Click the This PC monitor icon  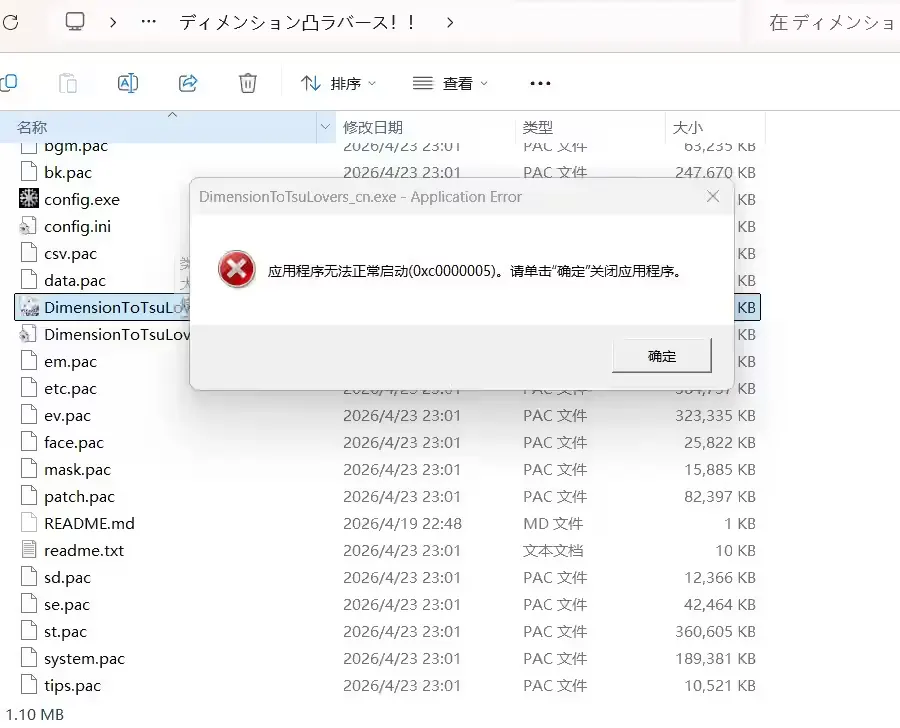(75, 22)
